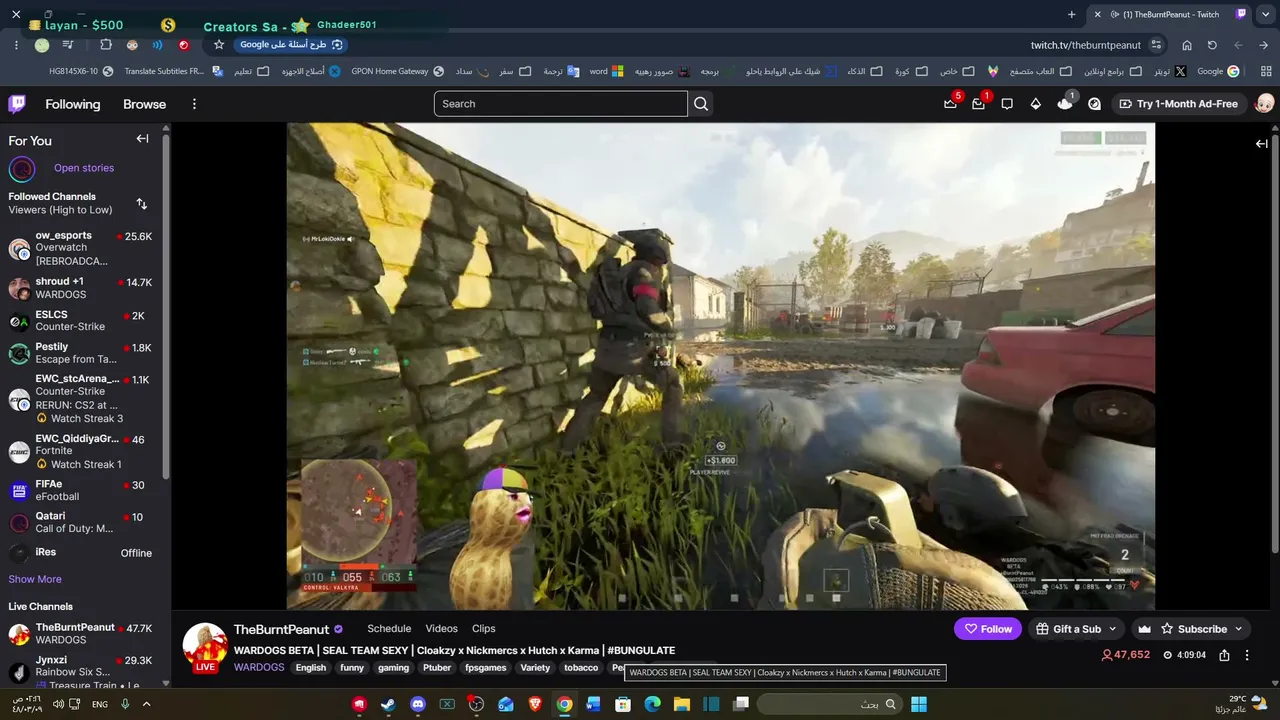1280x720 pixels.
Task: Click the tobacco tag
Action: (x=581, y=668)
